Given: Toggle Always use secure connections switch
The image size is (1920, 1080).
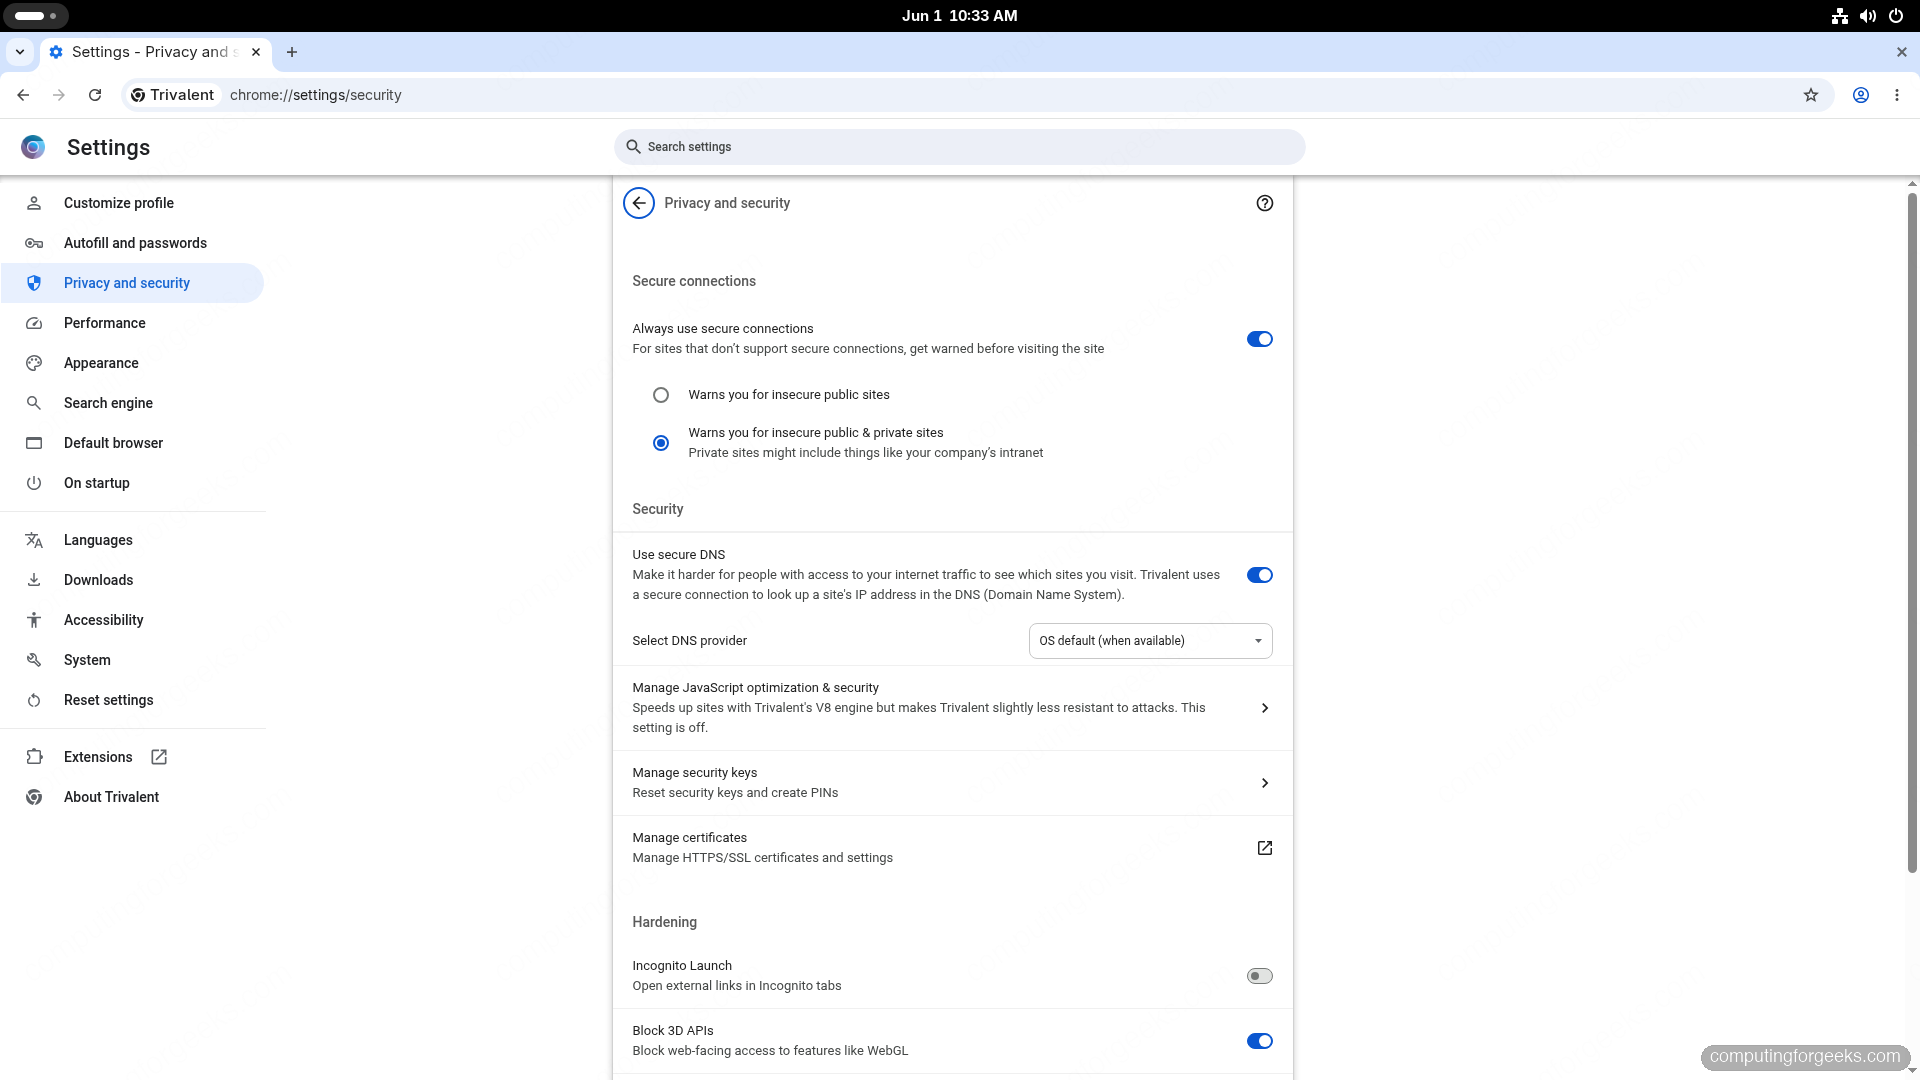Looking at the screenshot, I should click(x=1260, y=339).
